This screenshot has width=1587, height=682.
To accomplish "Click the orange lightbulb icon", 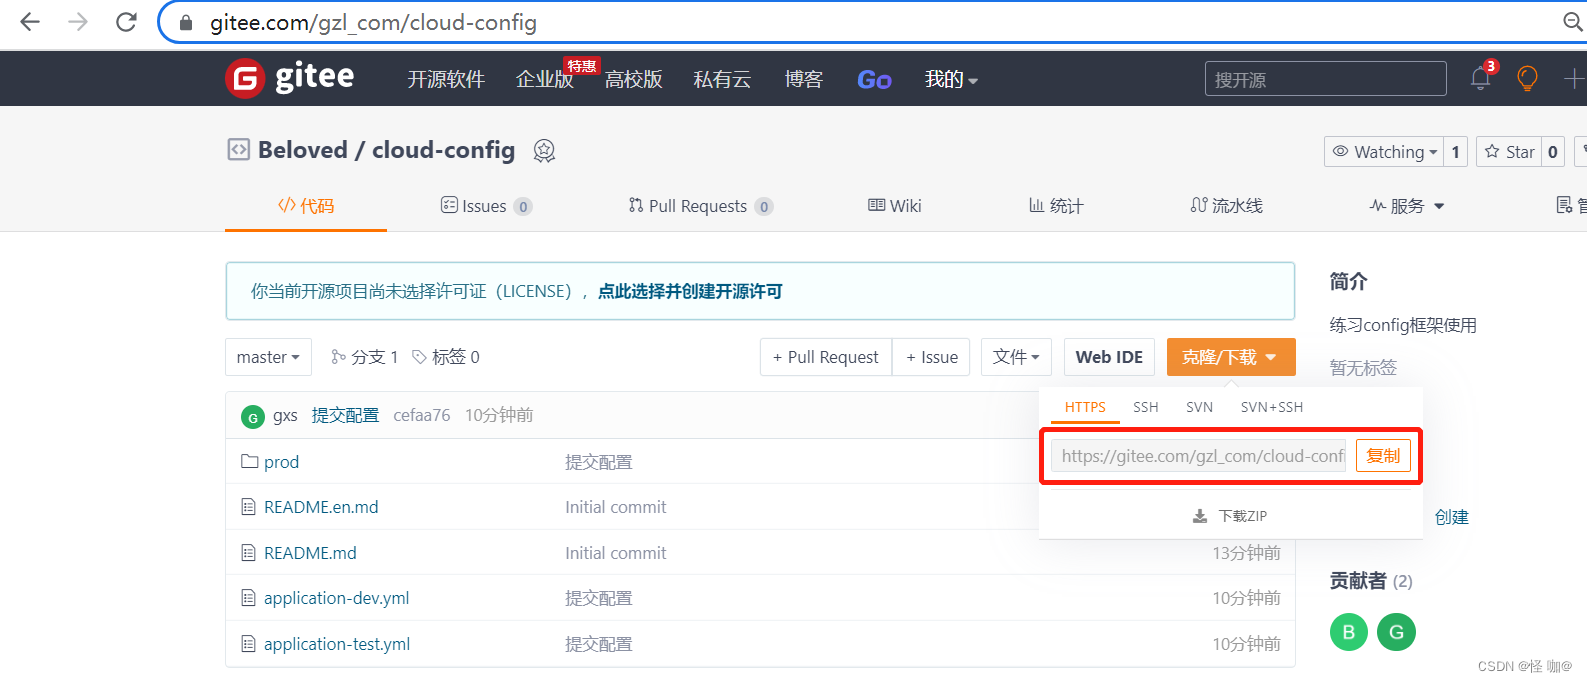I will (1527, 78).
